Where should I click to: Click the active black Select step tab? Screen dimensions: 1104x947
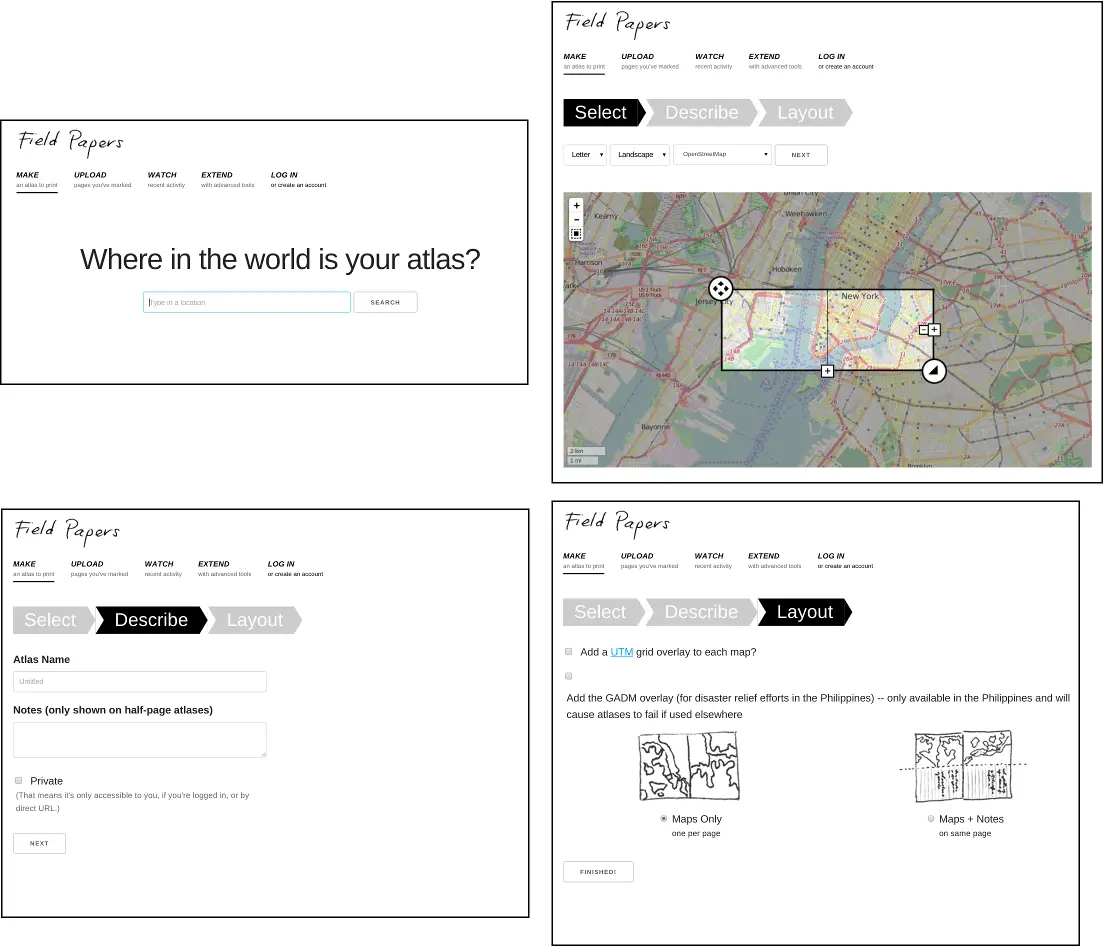point(604,113)
